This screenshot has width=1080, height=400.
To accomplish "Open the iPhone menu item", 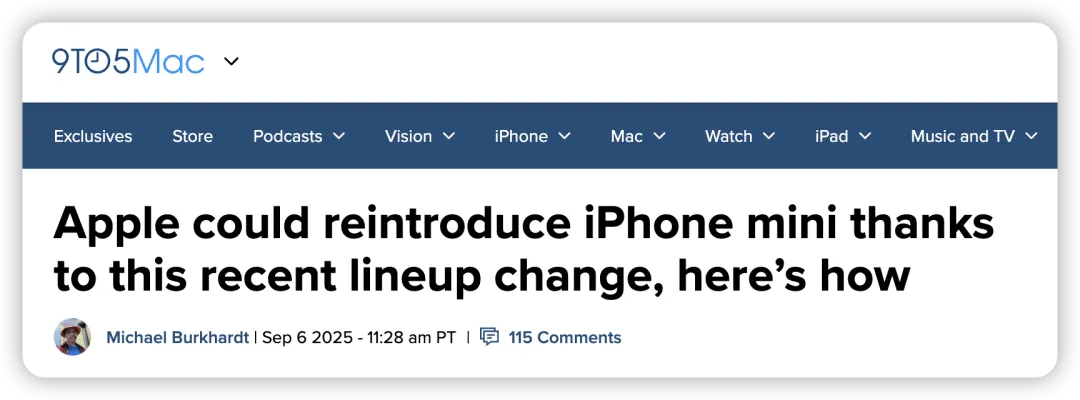I will [521, 136].
